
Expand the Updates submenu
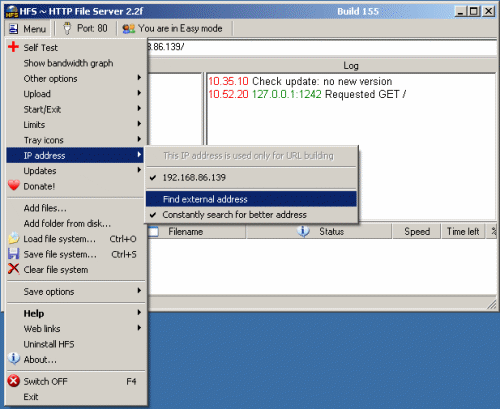coord(75,171)
